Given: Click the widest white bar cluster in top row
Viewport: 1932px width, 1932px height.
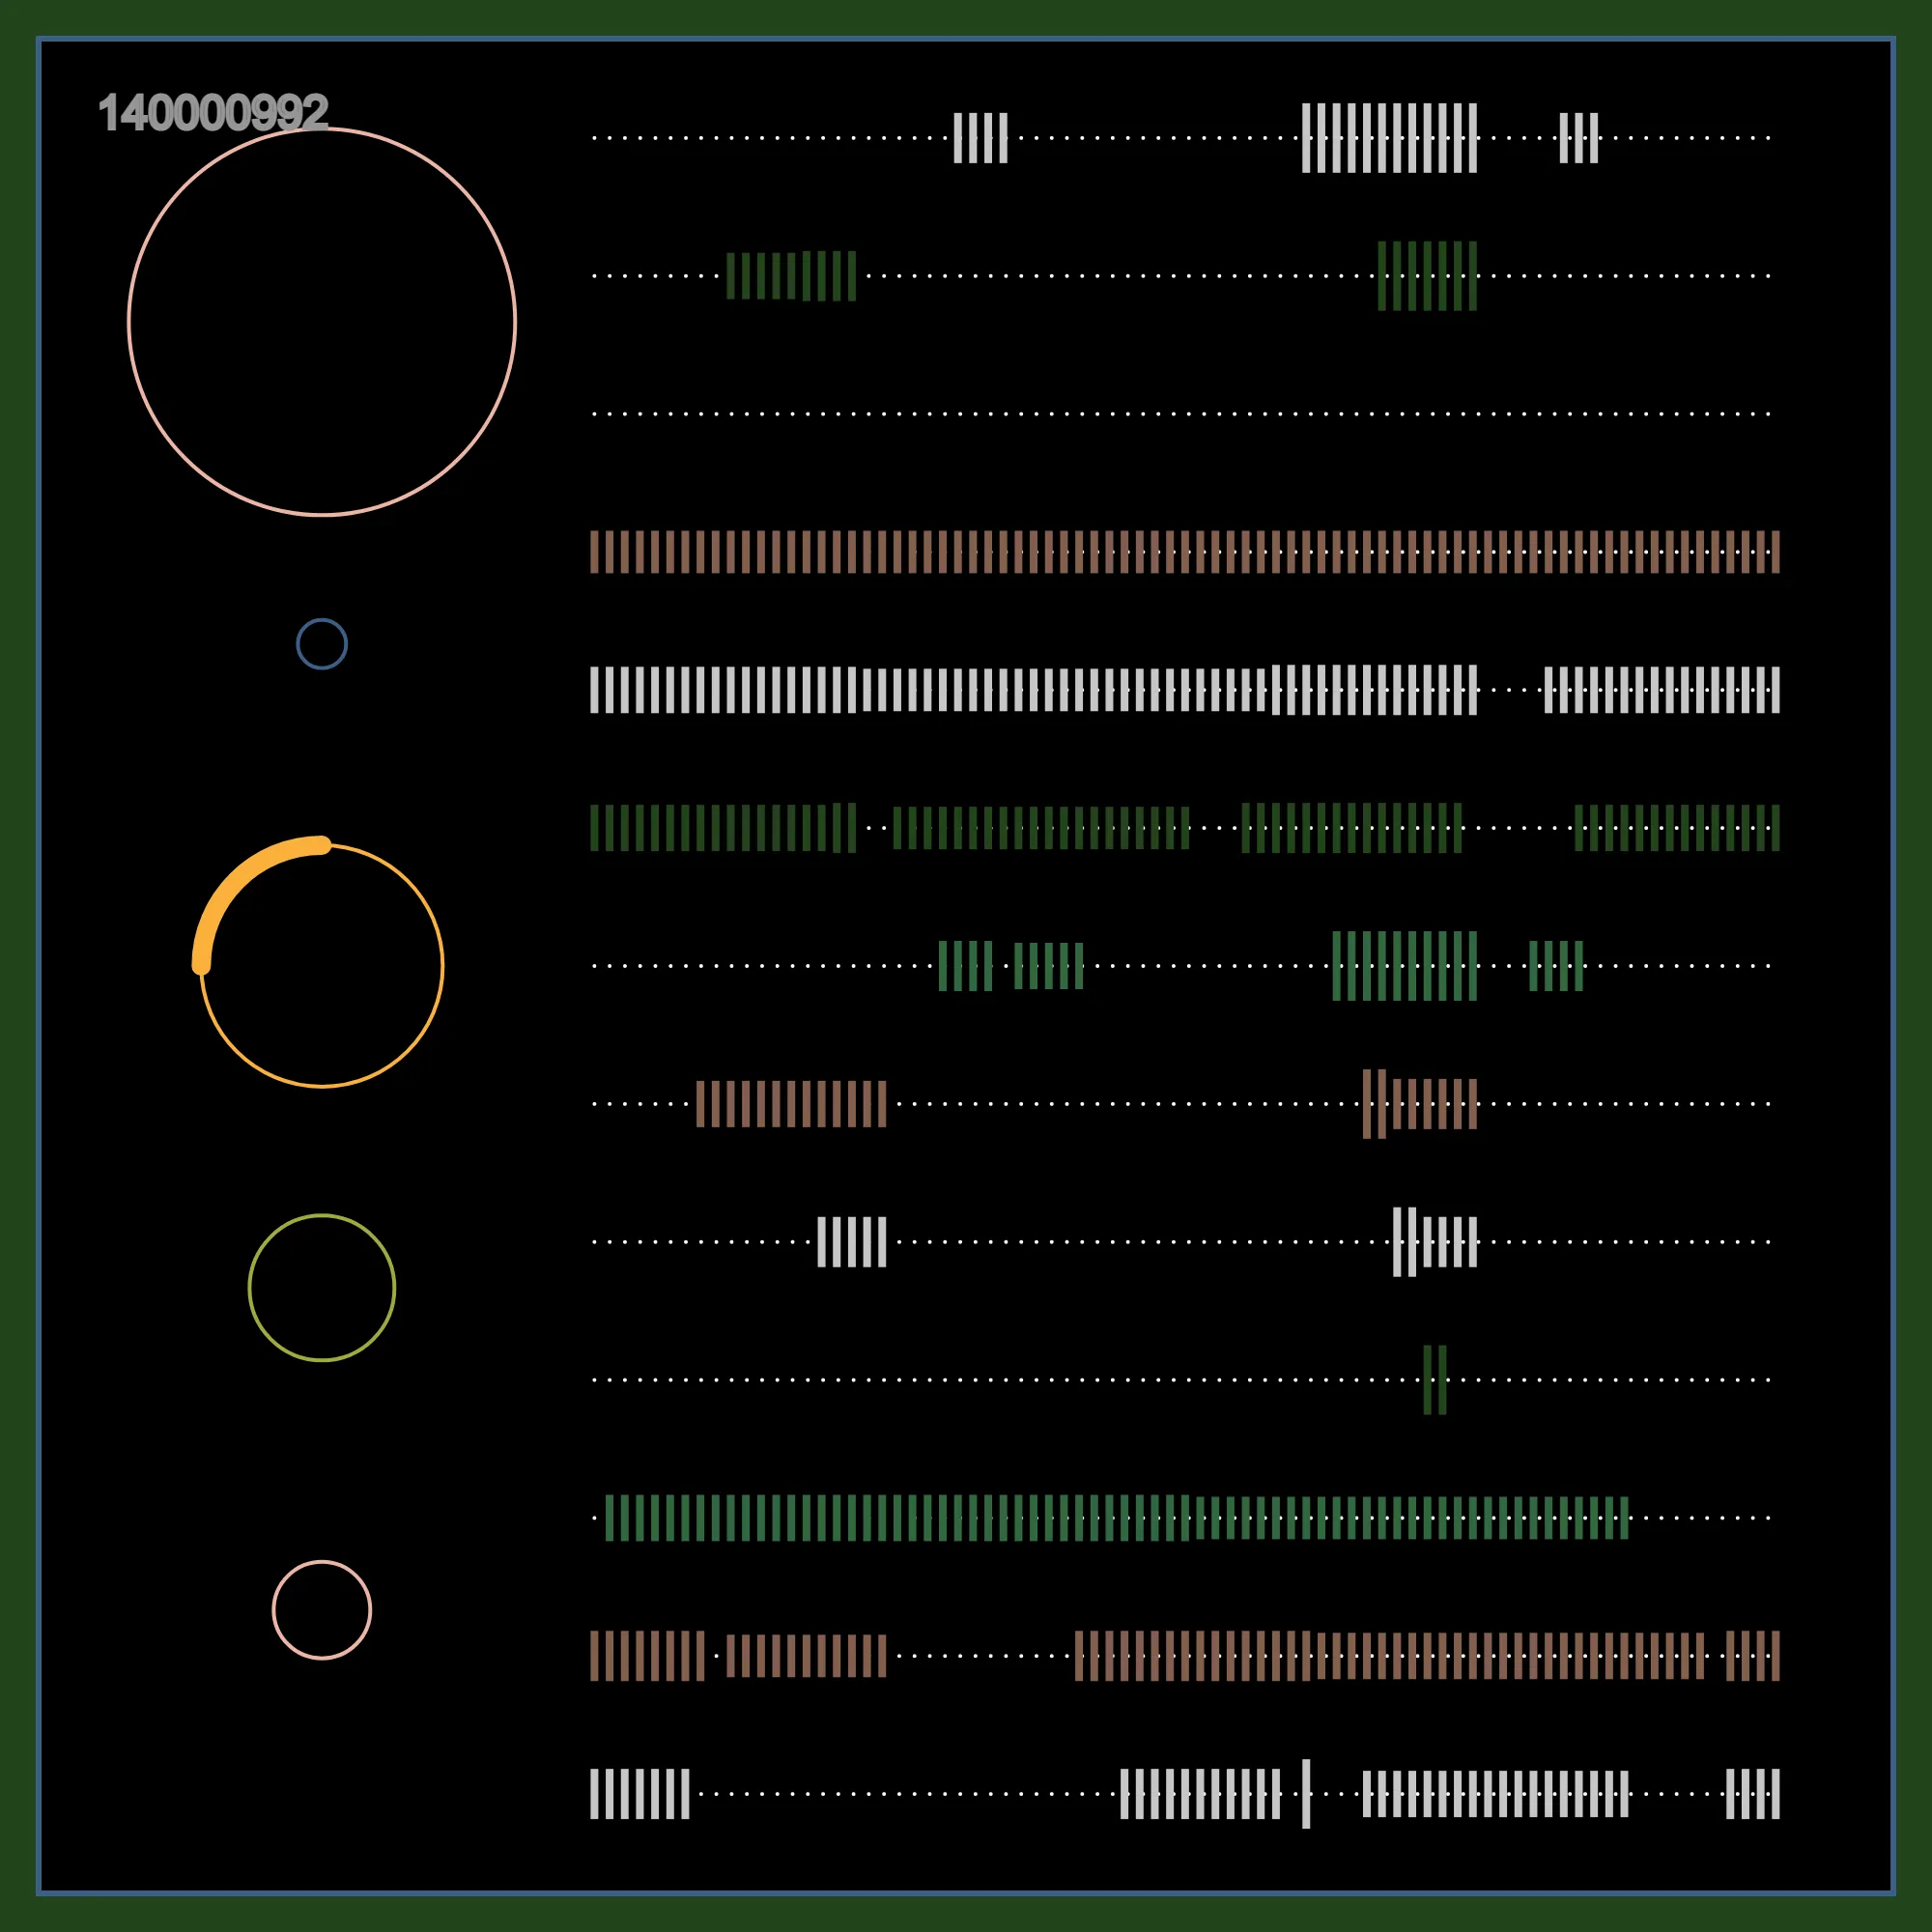Looking at the screenshot, I should [x=1389, y=138].
